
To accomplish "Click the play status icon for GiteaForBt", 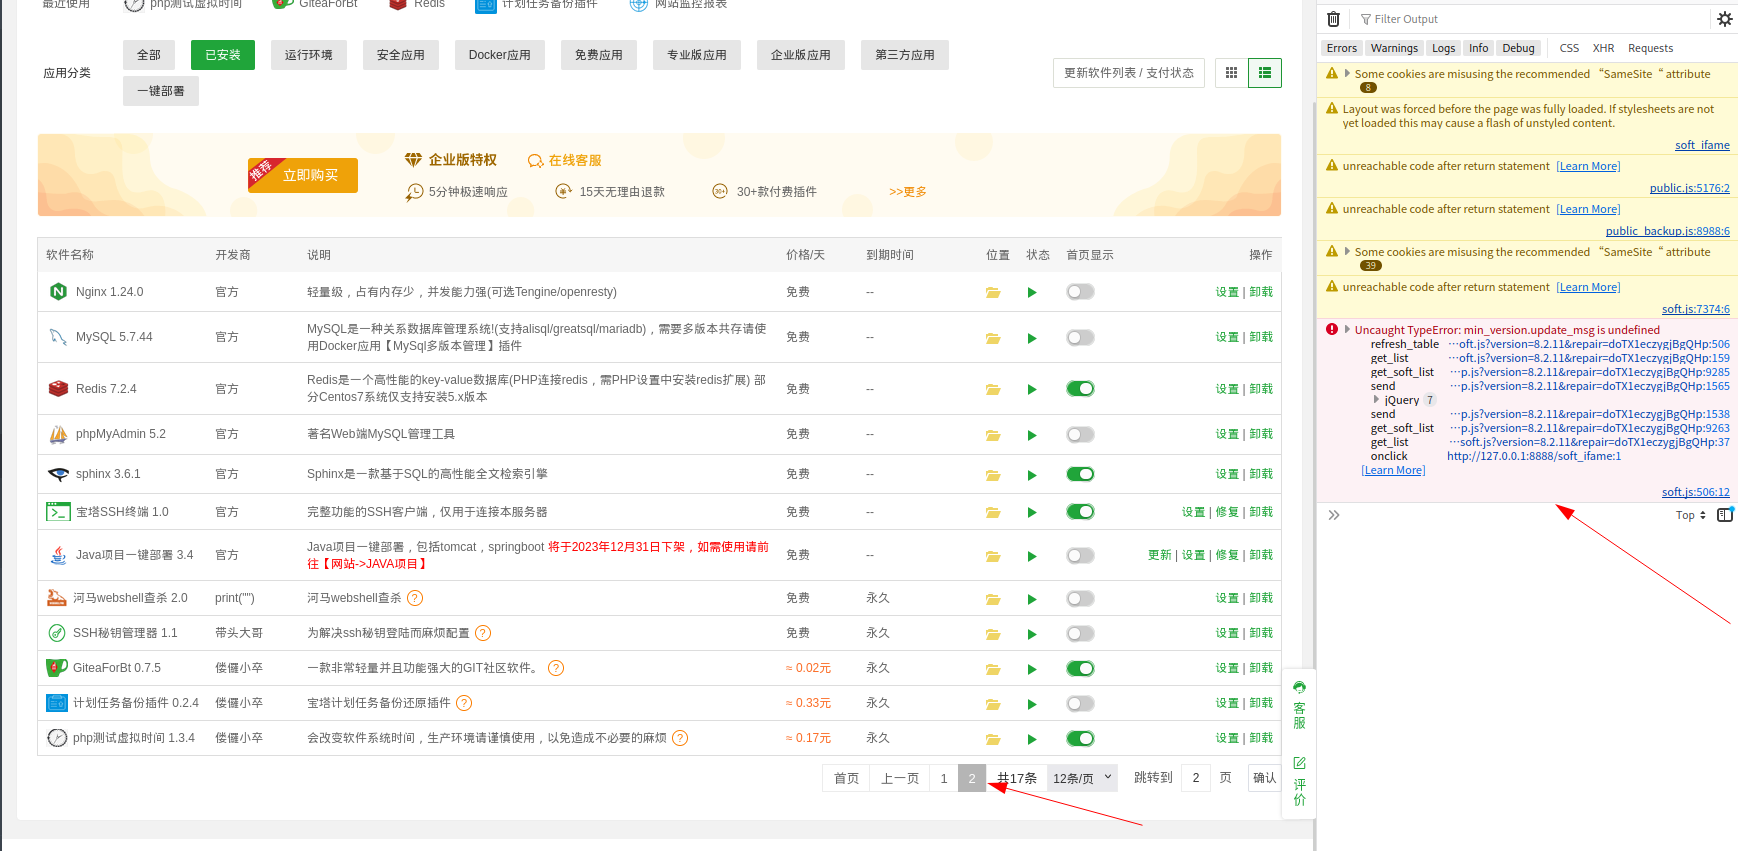I will click(1032, 669).
